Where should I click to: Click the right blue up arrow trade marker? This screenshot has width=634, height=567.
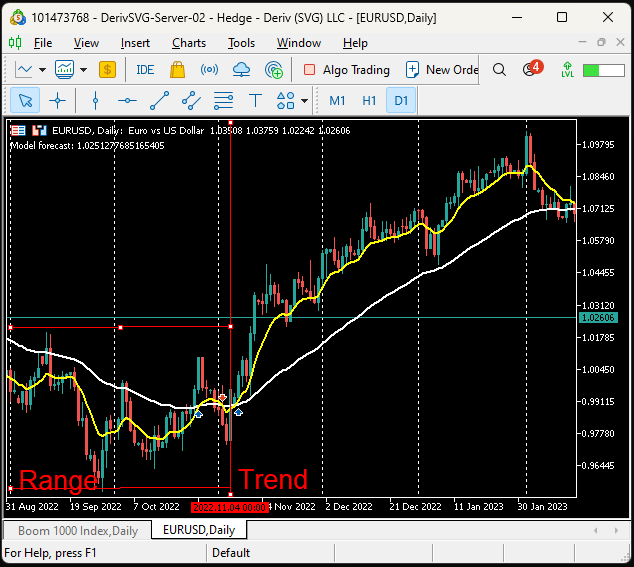239,412
